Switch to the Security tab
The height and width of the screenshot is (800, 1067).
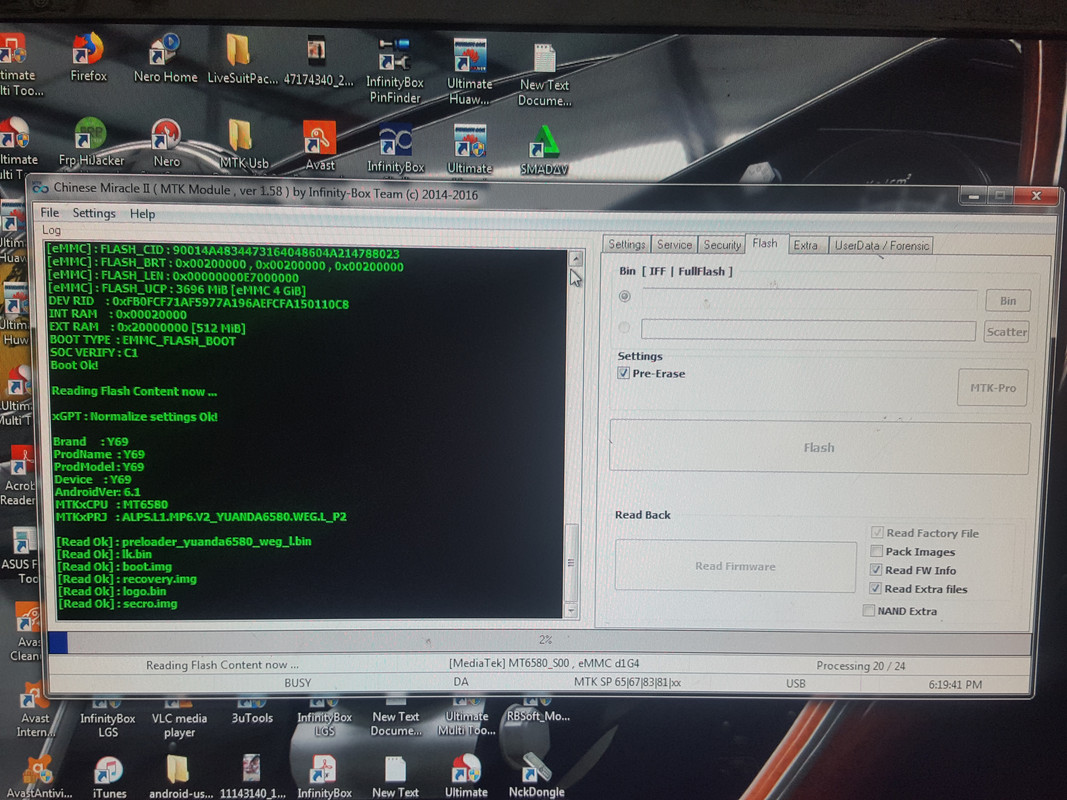pos(722,245)
